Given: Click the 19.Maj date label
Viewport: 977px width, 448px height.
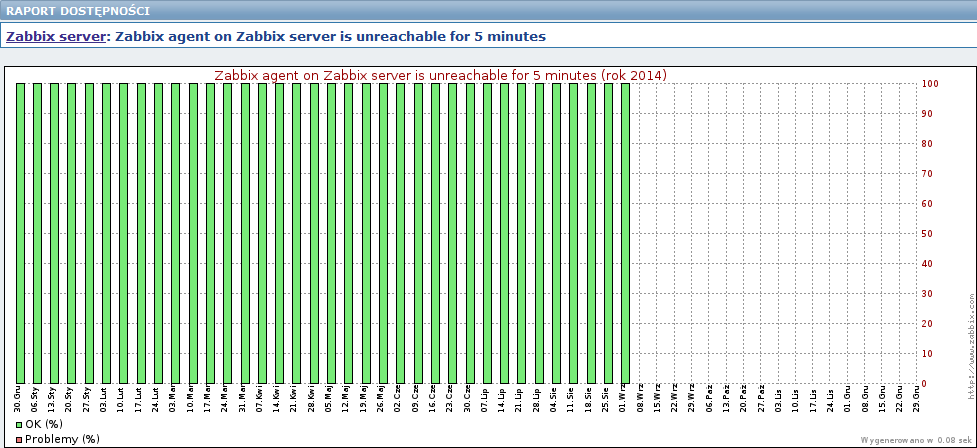Looking at the screenshot, I should [366, 397].
